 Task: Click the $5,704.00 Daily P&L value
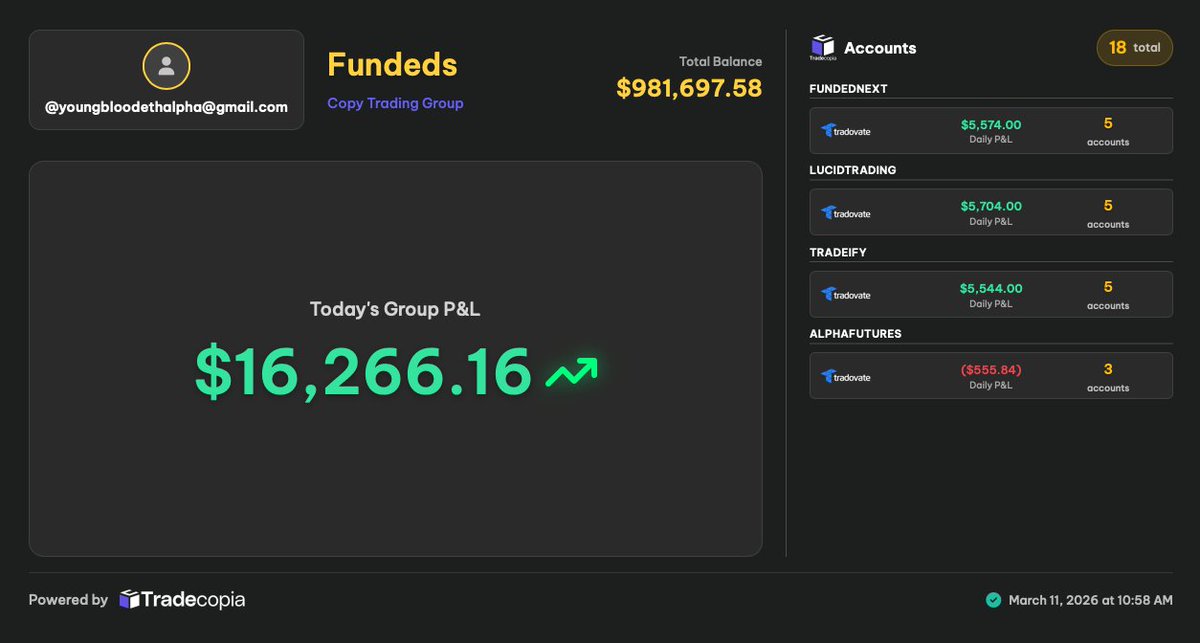coord(991,207)
